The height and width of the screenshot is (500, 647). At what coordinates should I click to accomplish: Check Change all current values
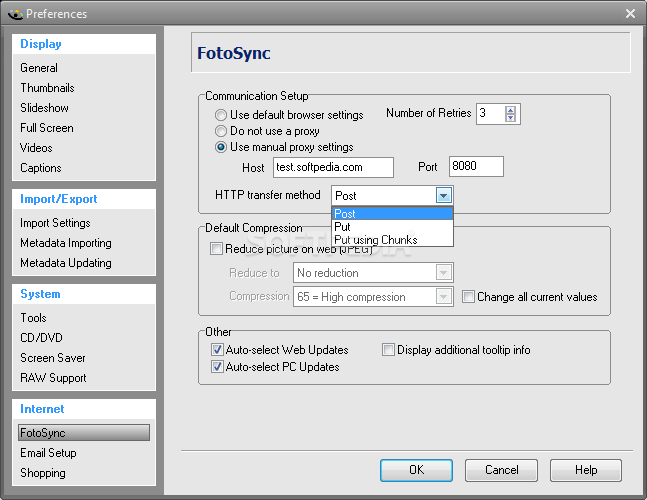tap(468, 297)
